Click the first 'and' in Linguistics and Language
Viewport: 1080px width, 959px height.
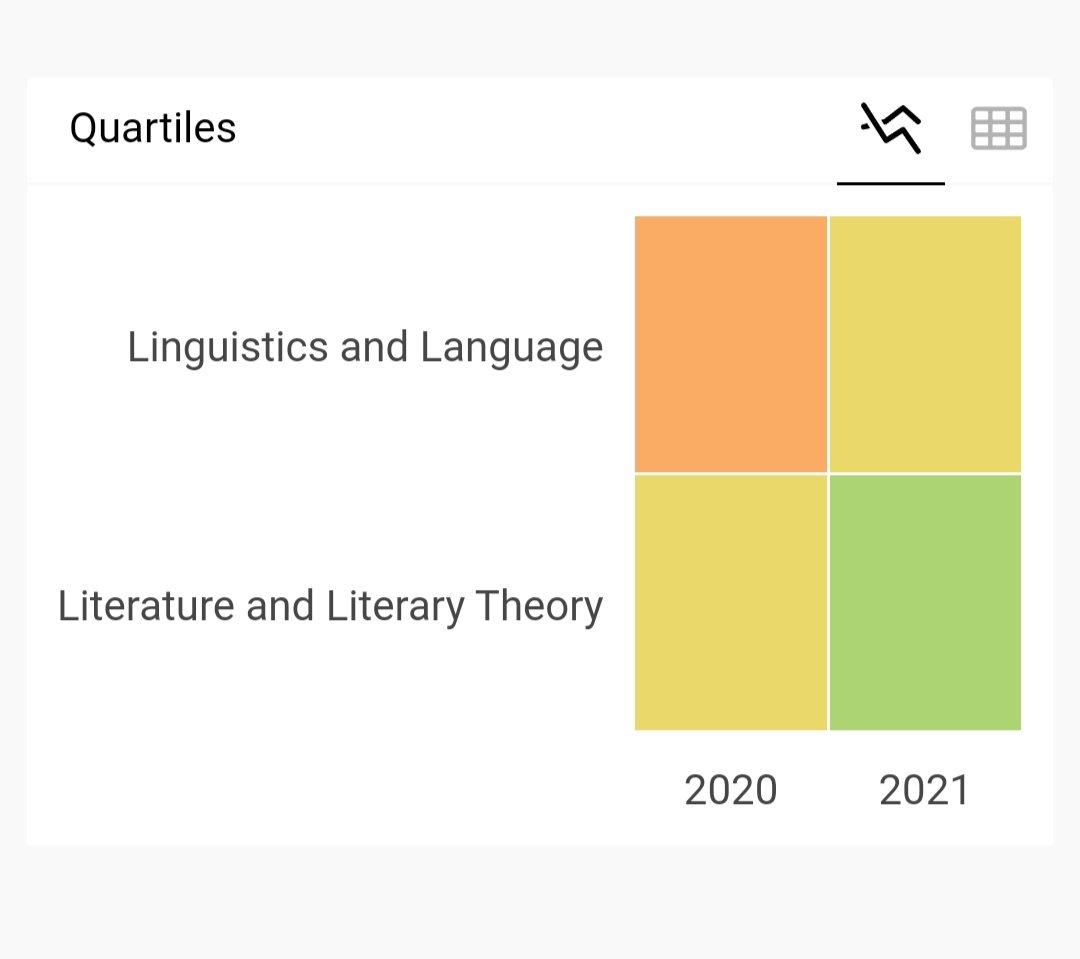[374, 347]
